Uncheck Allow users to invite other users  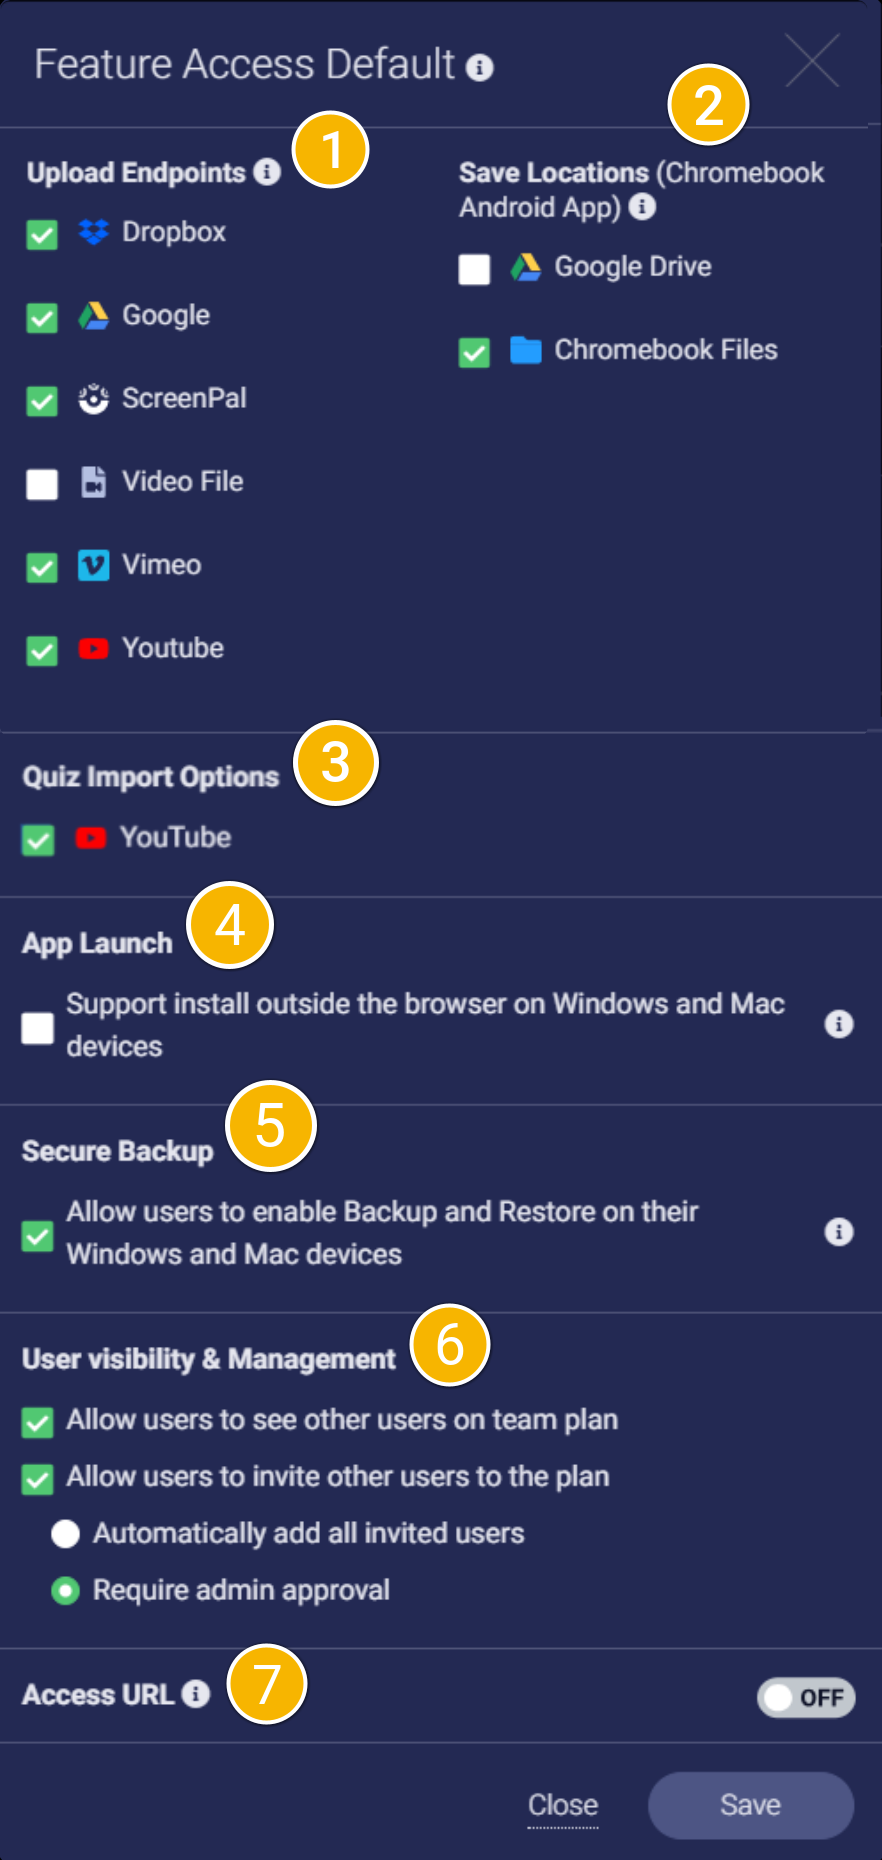pos(38,1479)
